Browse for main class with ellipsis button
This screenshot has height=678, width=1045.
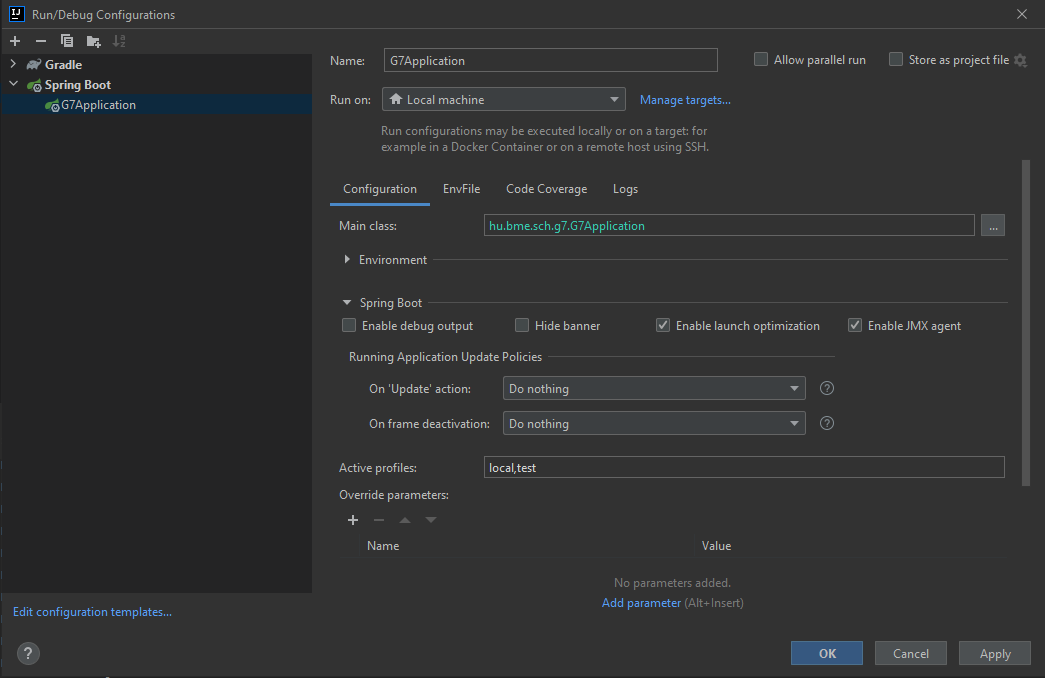click(x=992, y=225)
